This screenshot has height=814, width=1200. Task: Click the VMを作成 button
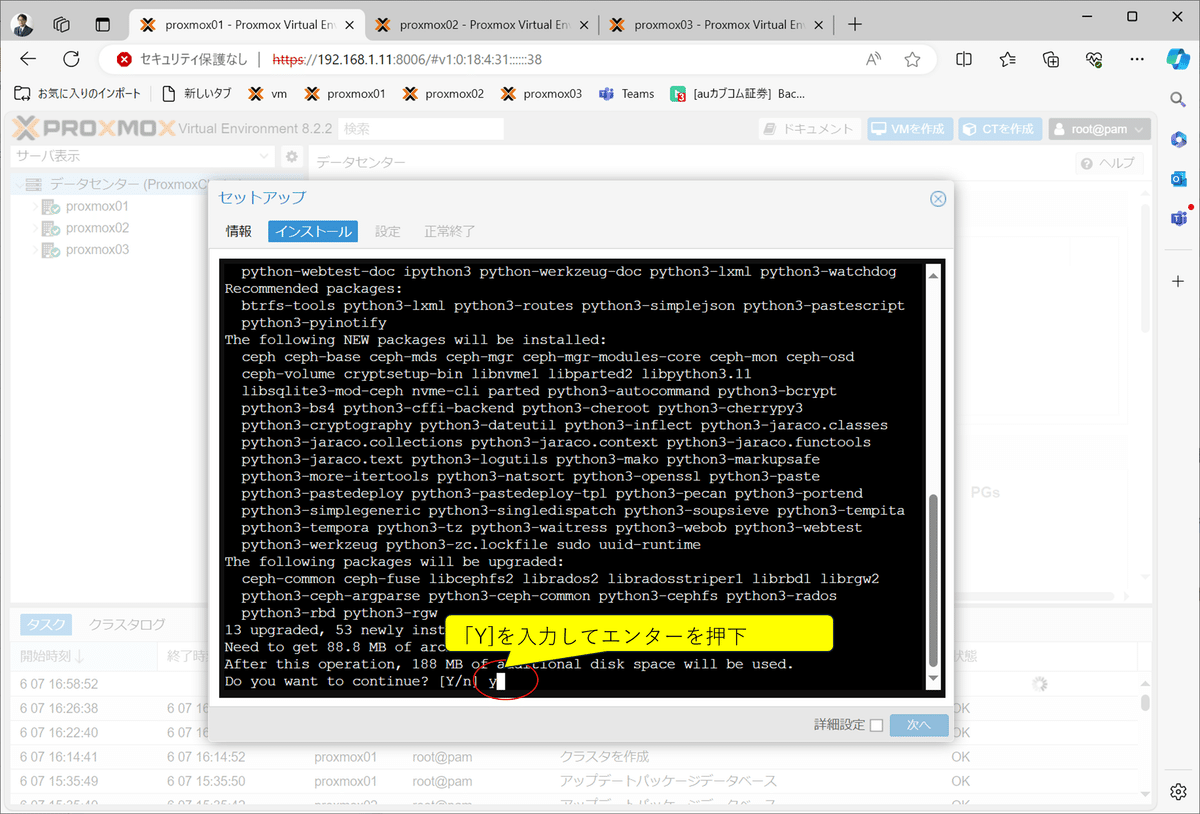pyautogui.click(x=910, y=129)
